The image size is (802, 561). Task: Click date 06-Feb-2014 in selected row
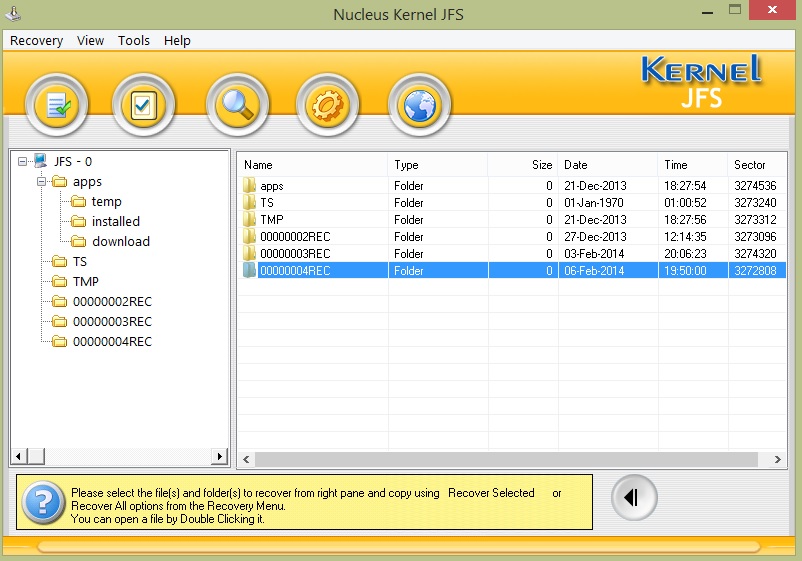(x=594, y=271)
